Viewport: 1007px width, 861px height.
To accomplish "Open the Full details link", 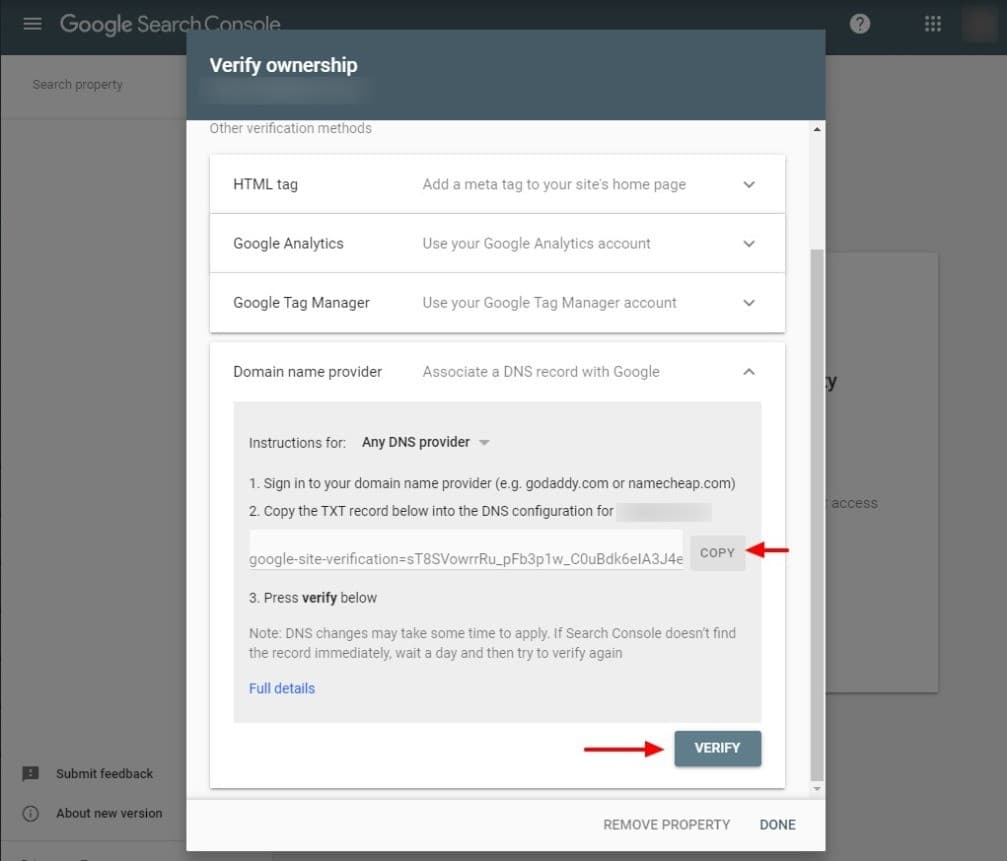I will [x=282, y=688].
